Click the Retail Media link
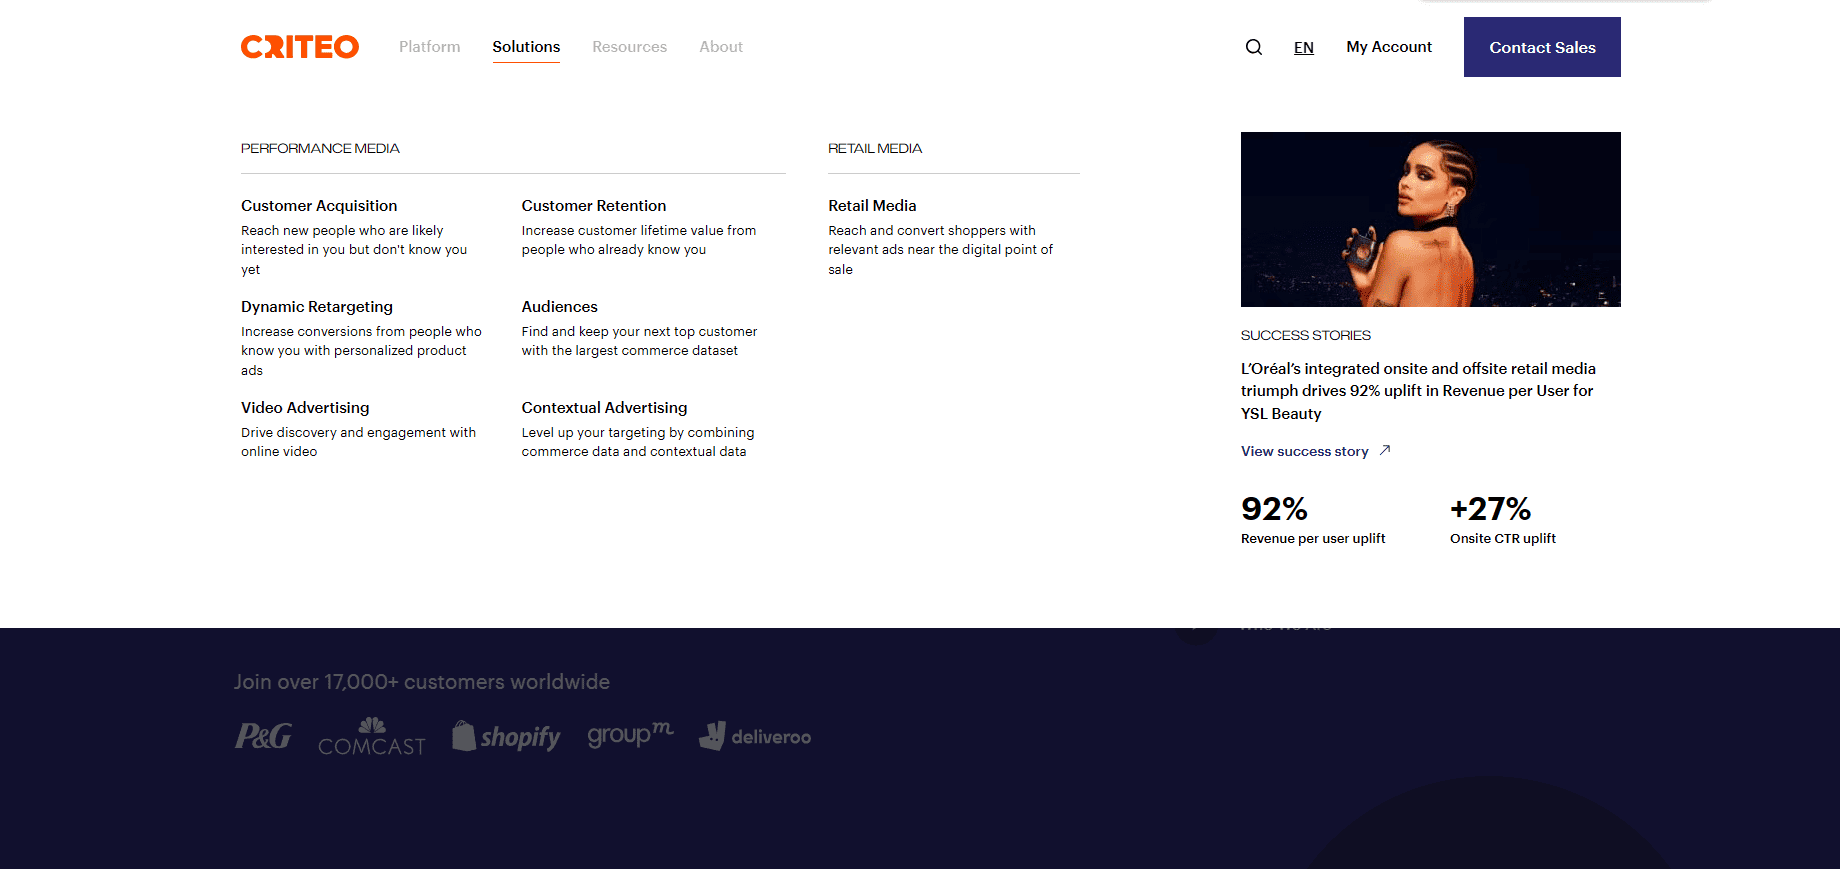Viewport: 1840px width, 869px height. point(872,206)
